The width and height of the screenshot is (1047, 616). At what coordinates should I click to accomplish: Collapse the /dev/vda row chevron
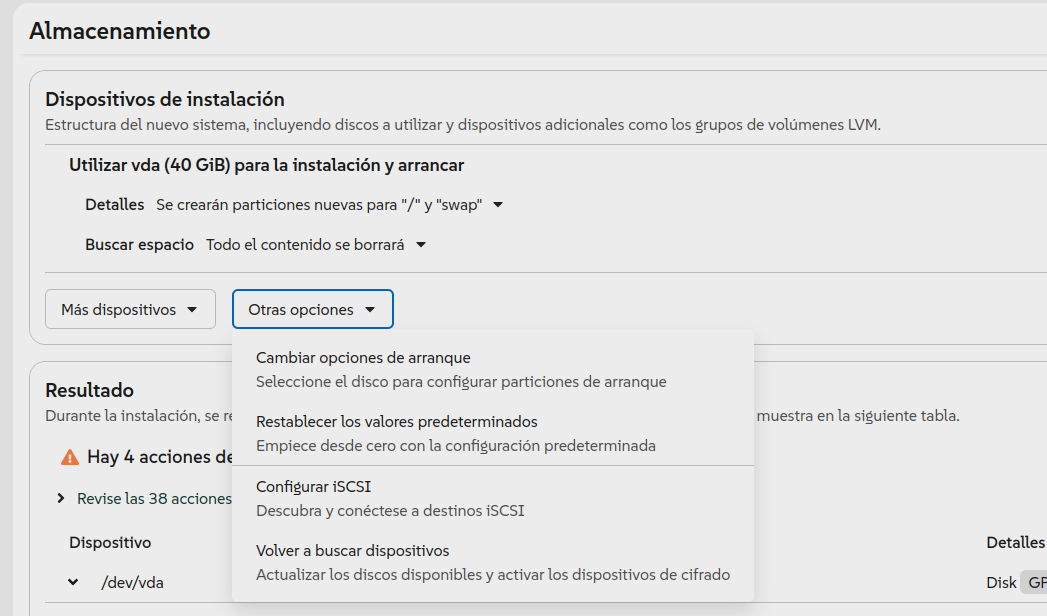click(73, 582)
